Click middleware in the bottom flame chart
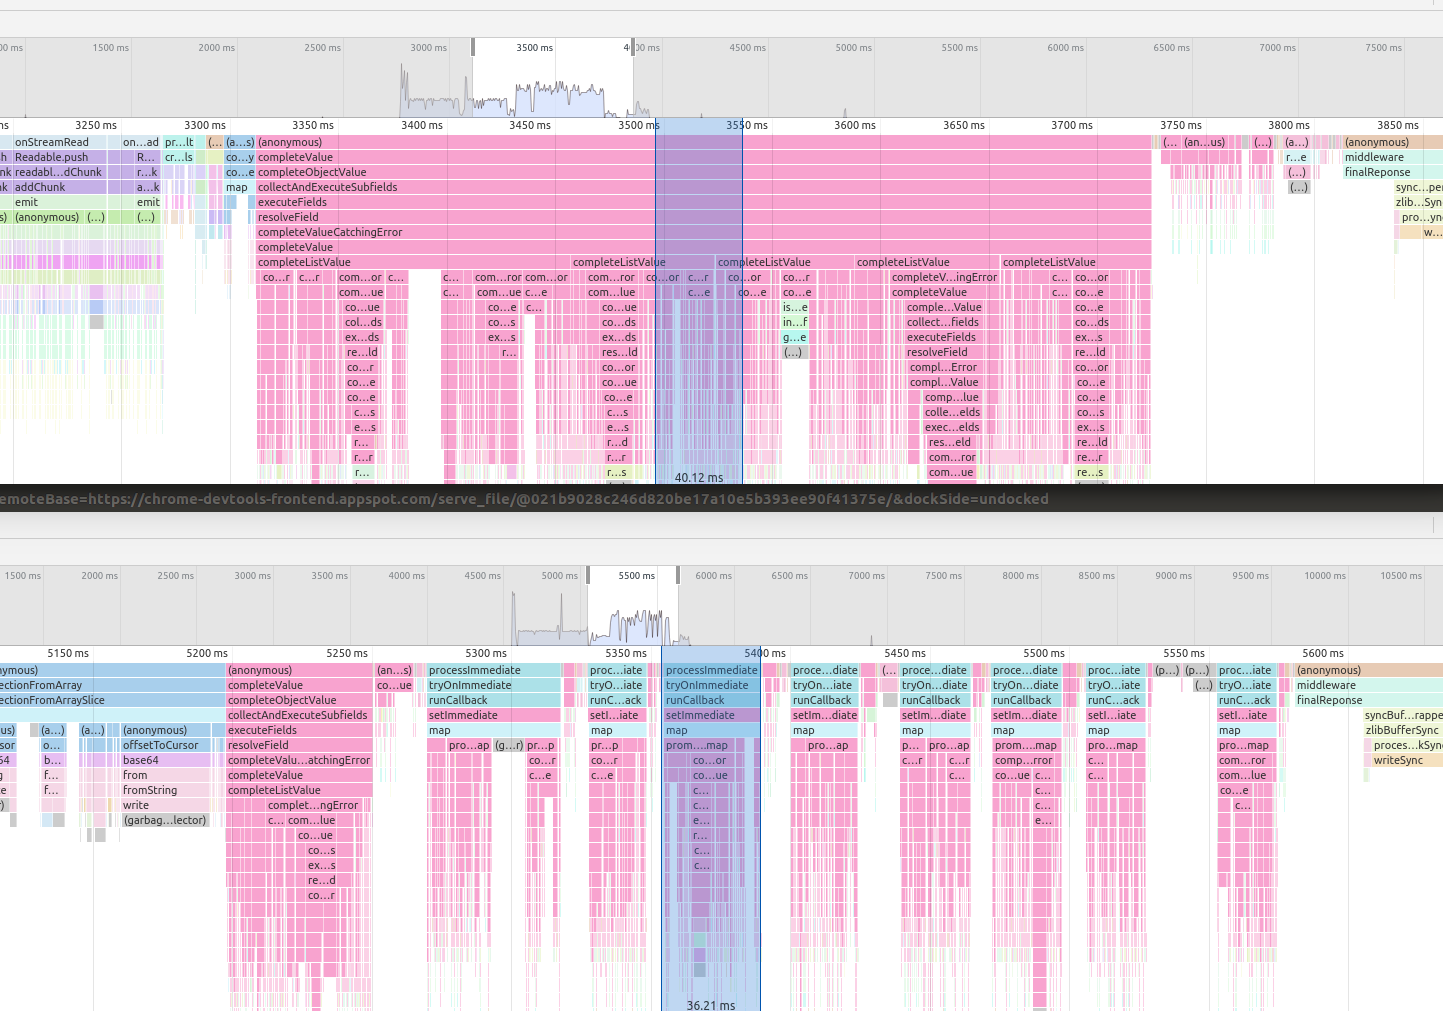1443x1011 pixels. 1368,685
